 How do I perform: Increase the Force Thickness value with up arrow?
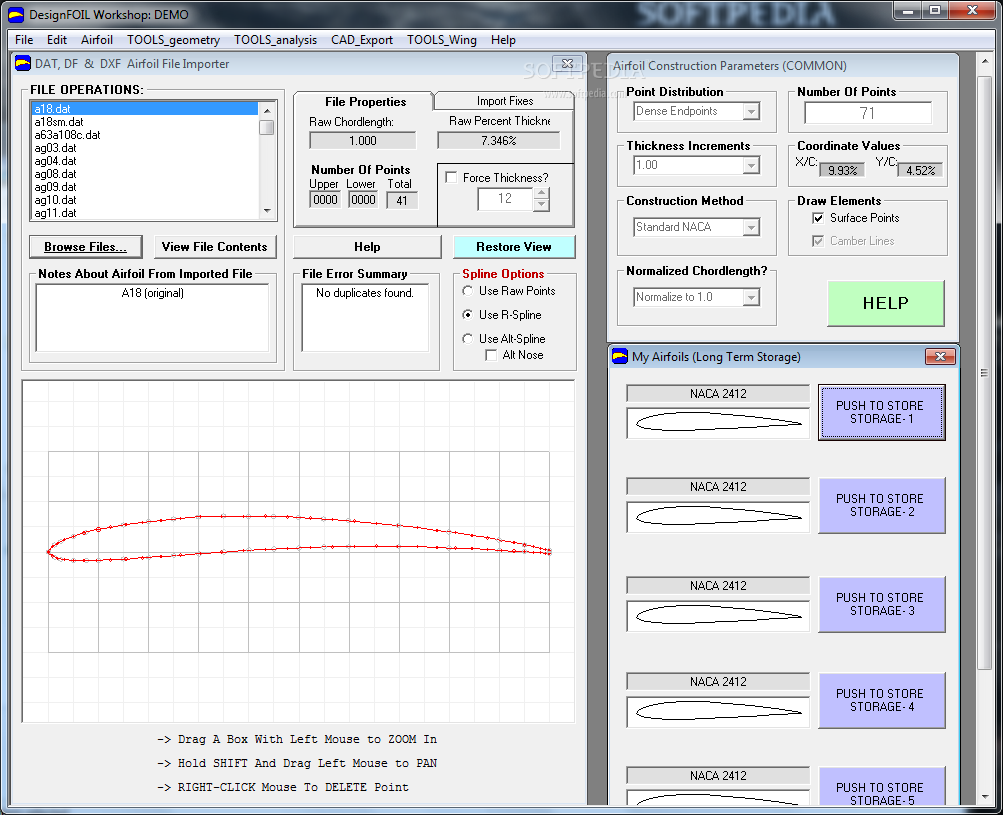pyautogui.click(x=541, y=193)
